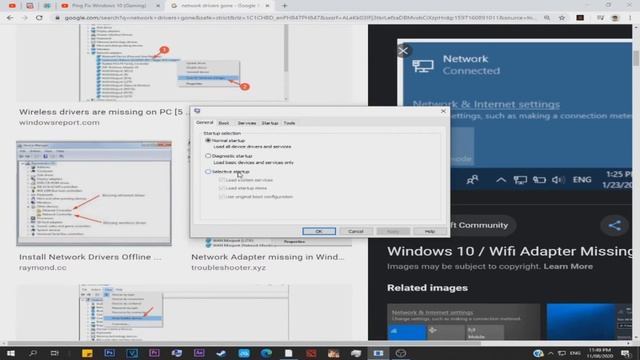The height and width of the screenshot is (360, 640).
Task: Open the Windows Start menu
Action: 11,353
